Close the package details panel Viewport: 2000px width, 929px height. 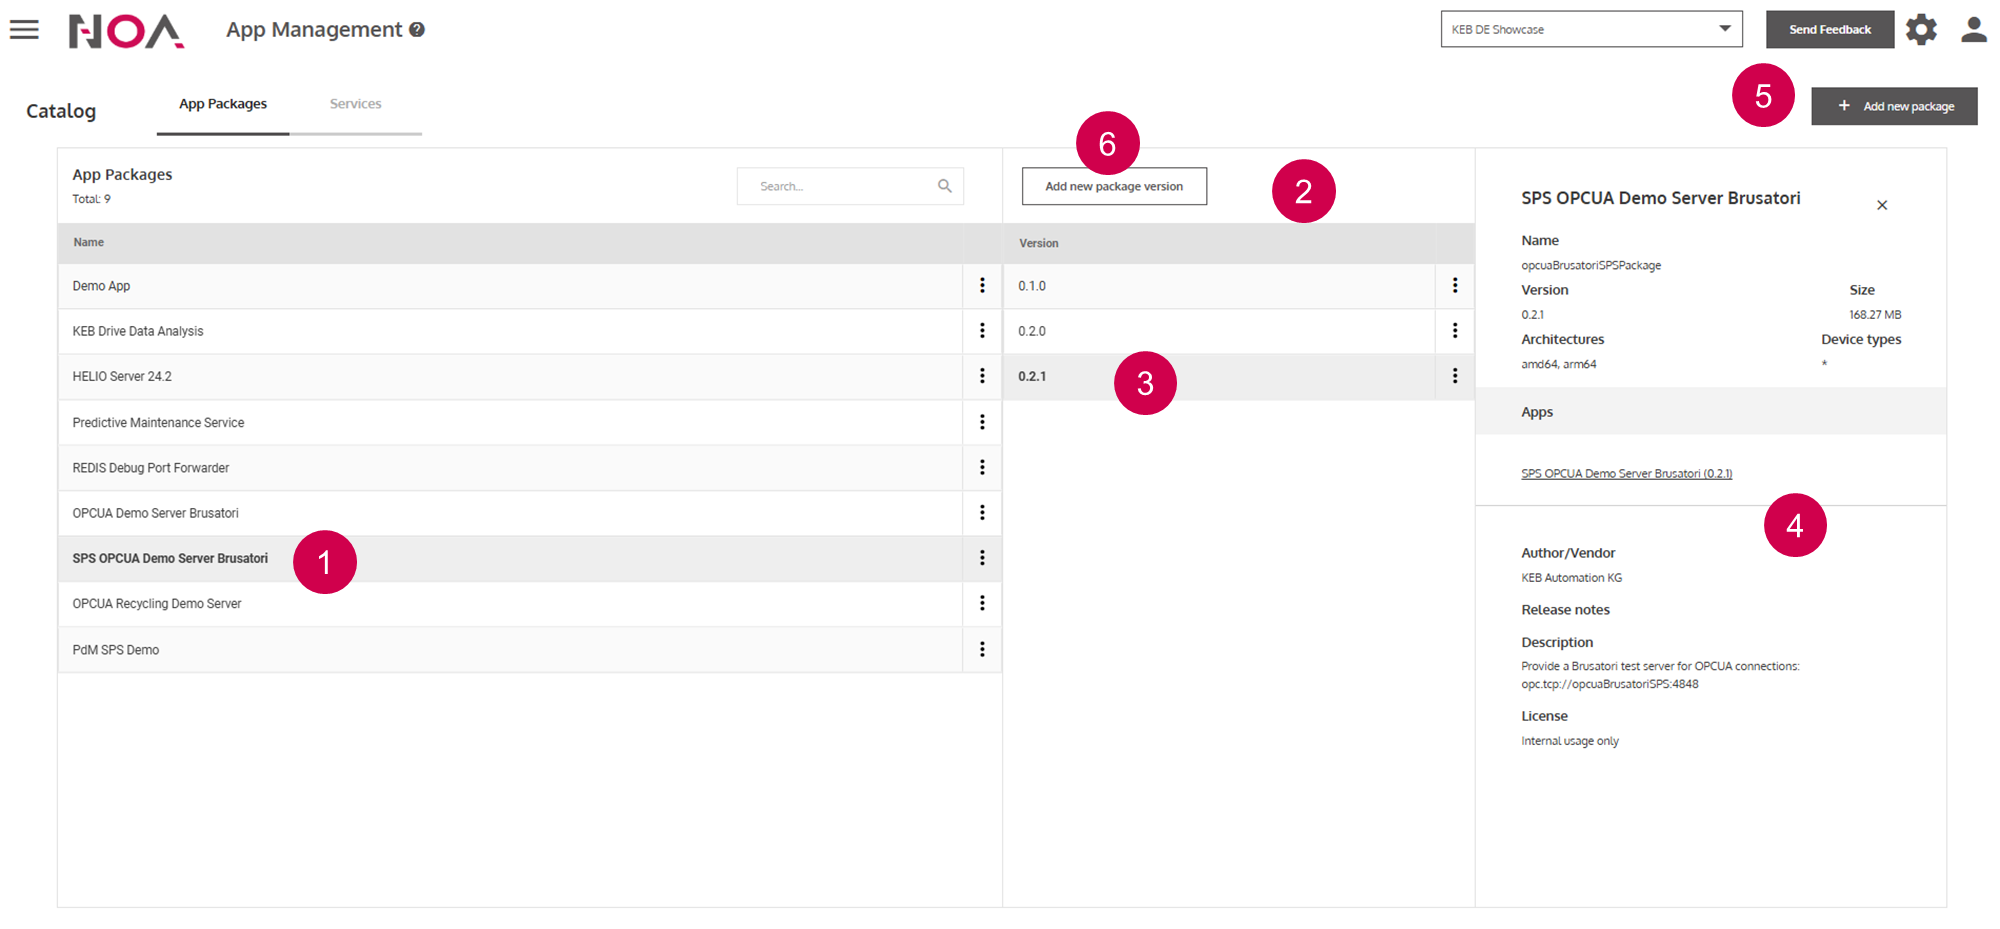1881,205
